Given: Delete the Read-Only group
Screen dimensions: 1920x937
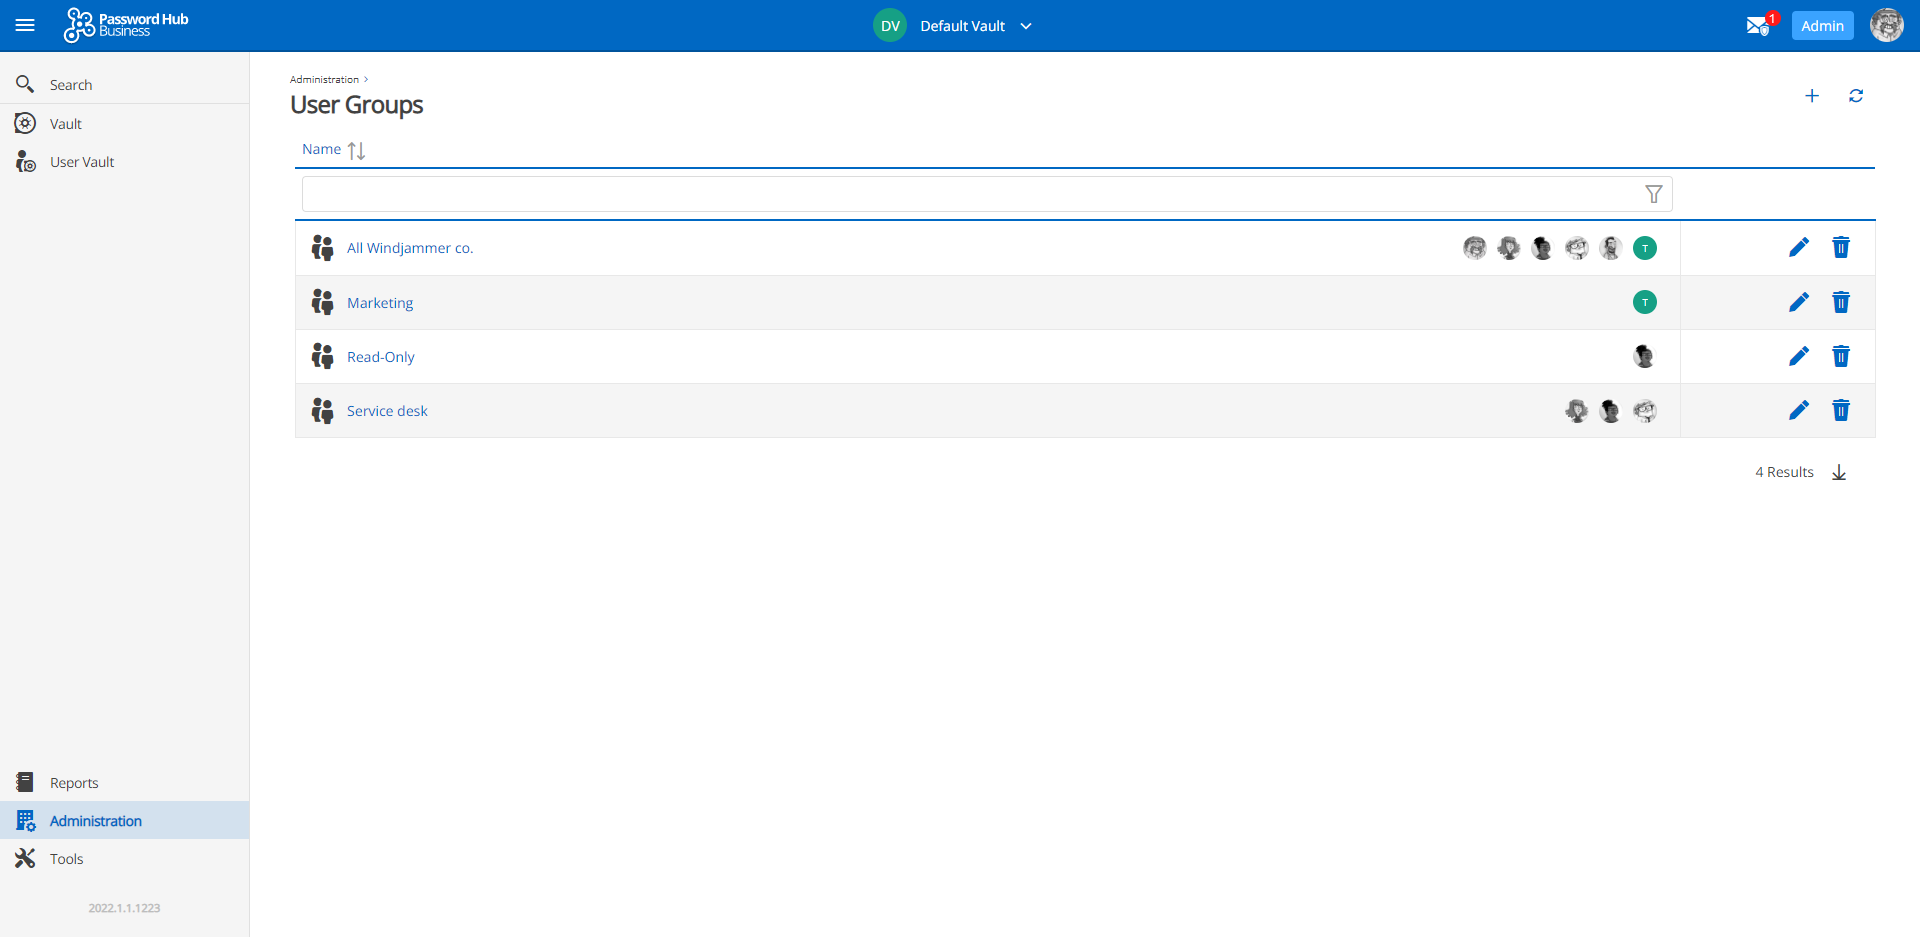Looking at the screenshot, I should pos(1841,356).
